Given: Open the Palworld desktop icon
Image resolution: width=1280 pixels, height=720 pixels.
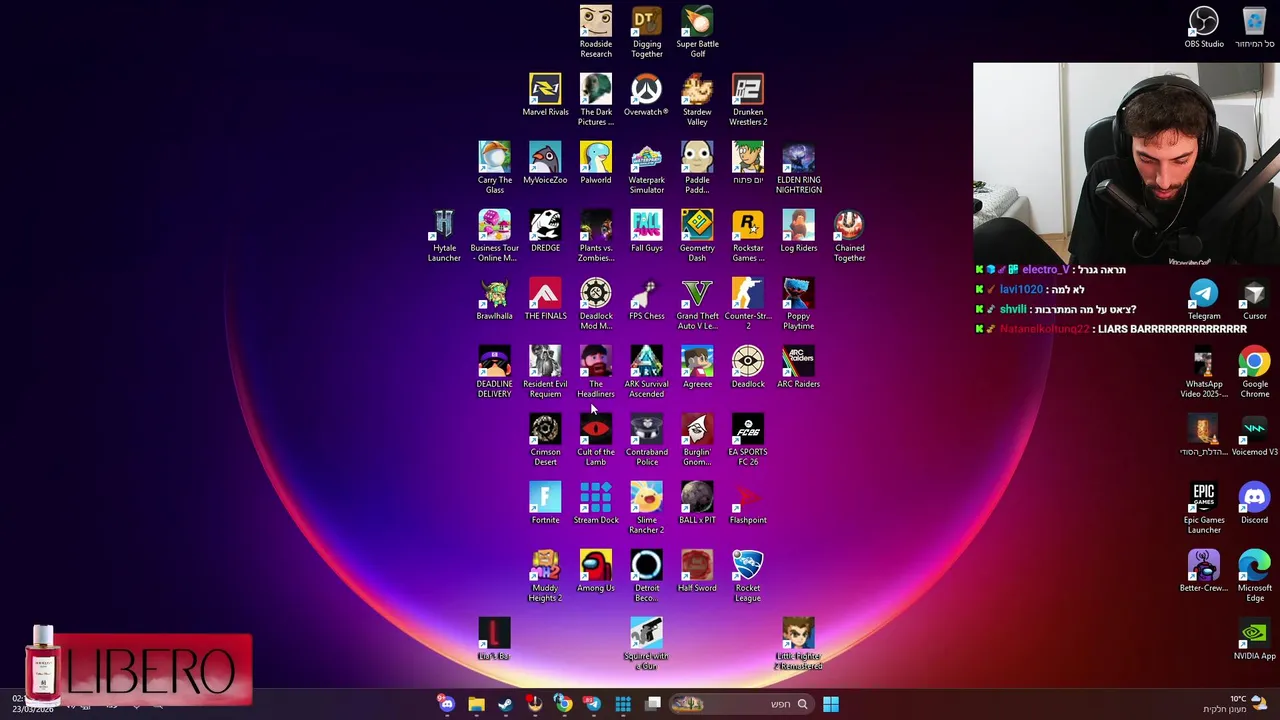Looking at the screenshot, I should click(x=596, y=163).
